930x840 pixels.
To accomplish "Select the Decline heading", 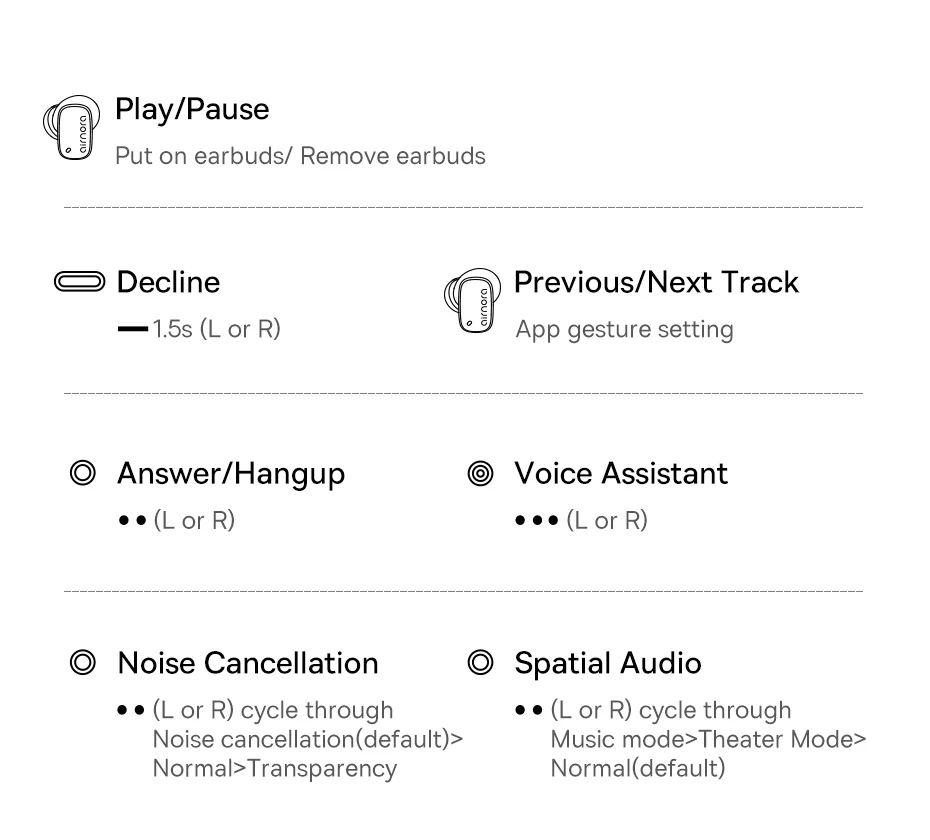I will coord(168,283).
